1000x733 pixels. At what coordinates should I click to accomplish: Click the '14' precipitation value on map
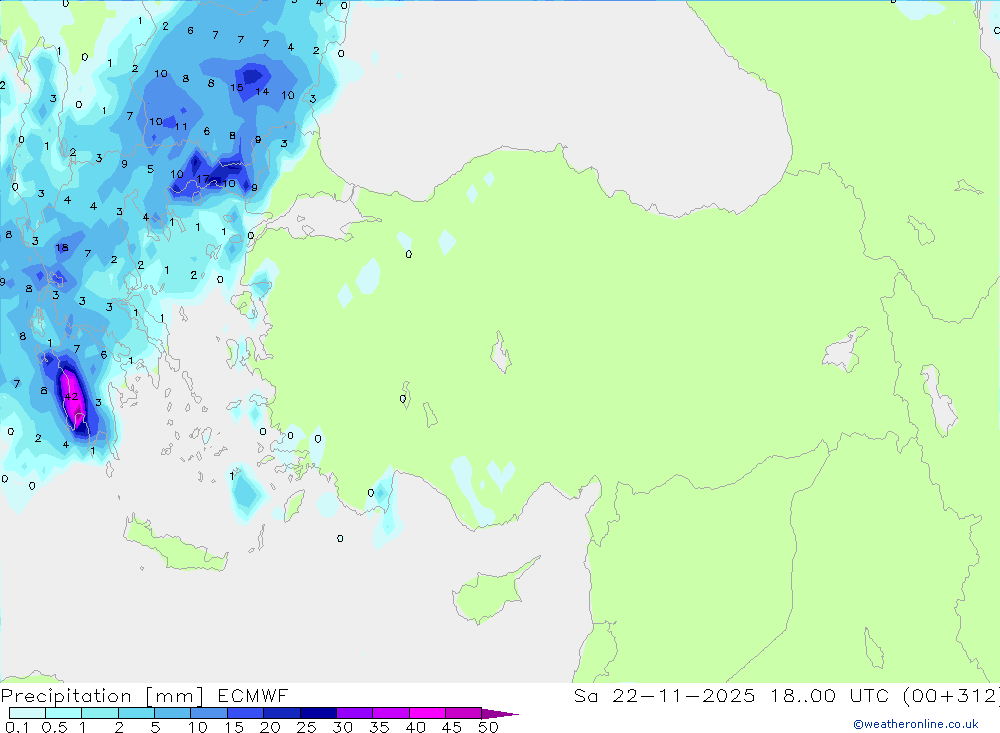tap(262, 92)
